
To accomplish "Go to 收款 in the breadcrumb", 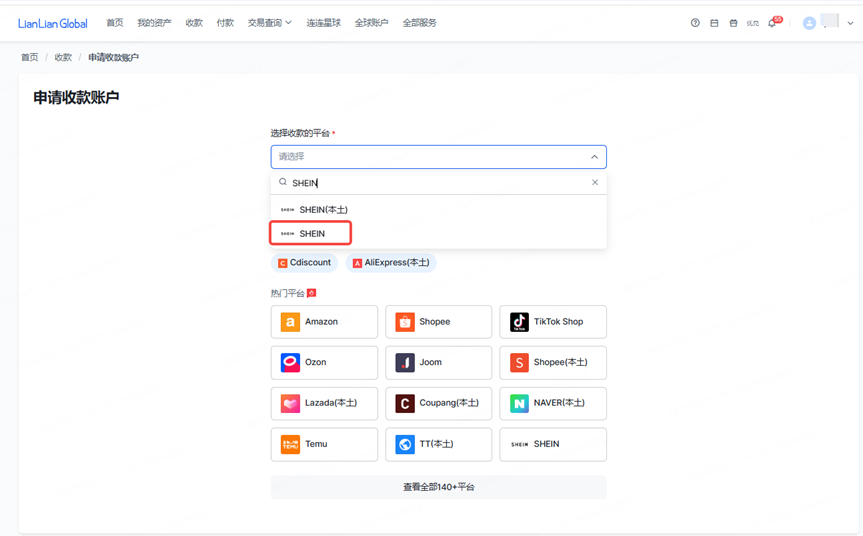I will (63, 57).
